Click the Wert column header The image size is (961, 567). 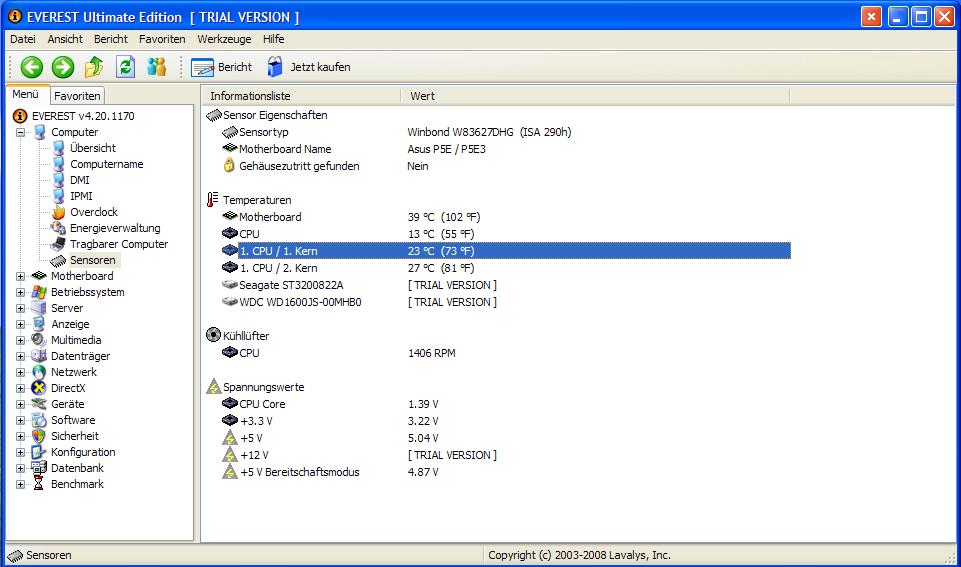[x=595, y=96]
